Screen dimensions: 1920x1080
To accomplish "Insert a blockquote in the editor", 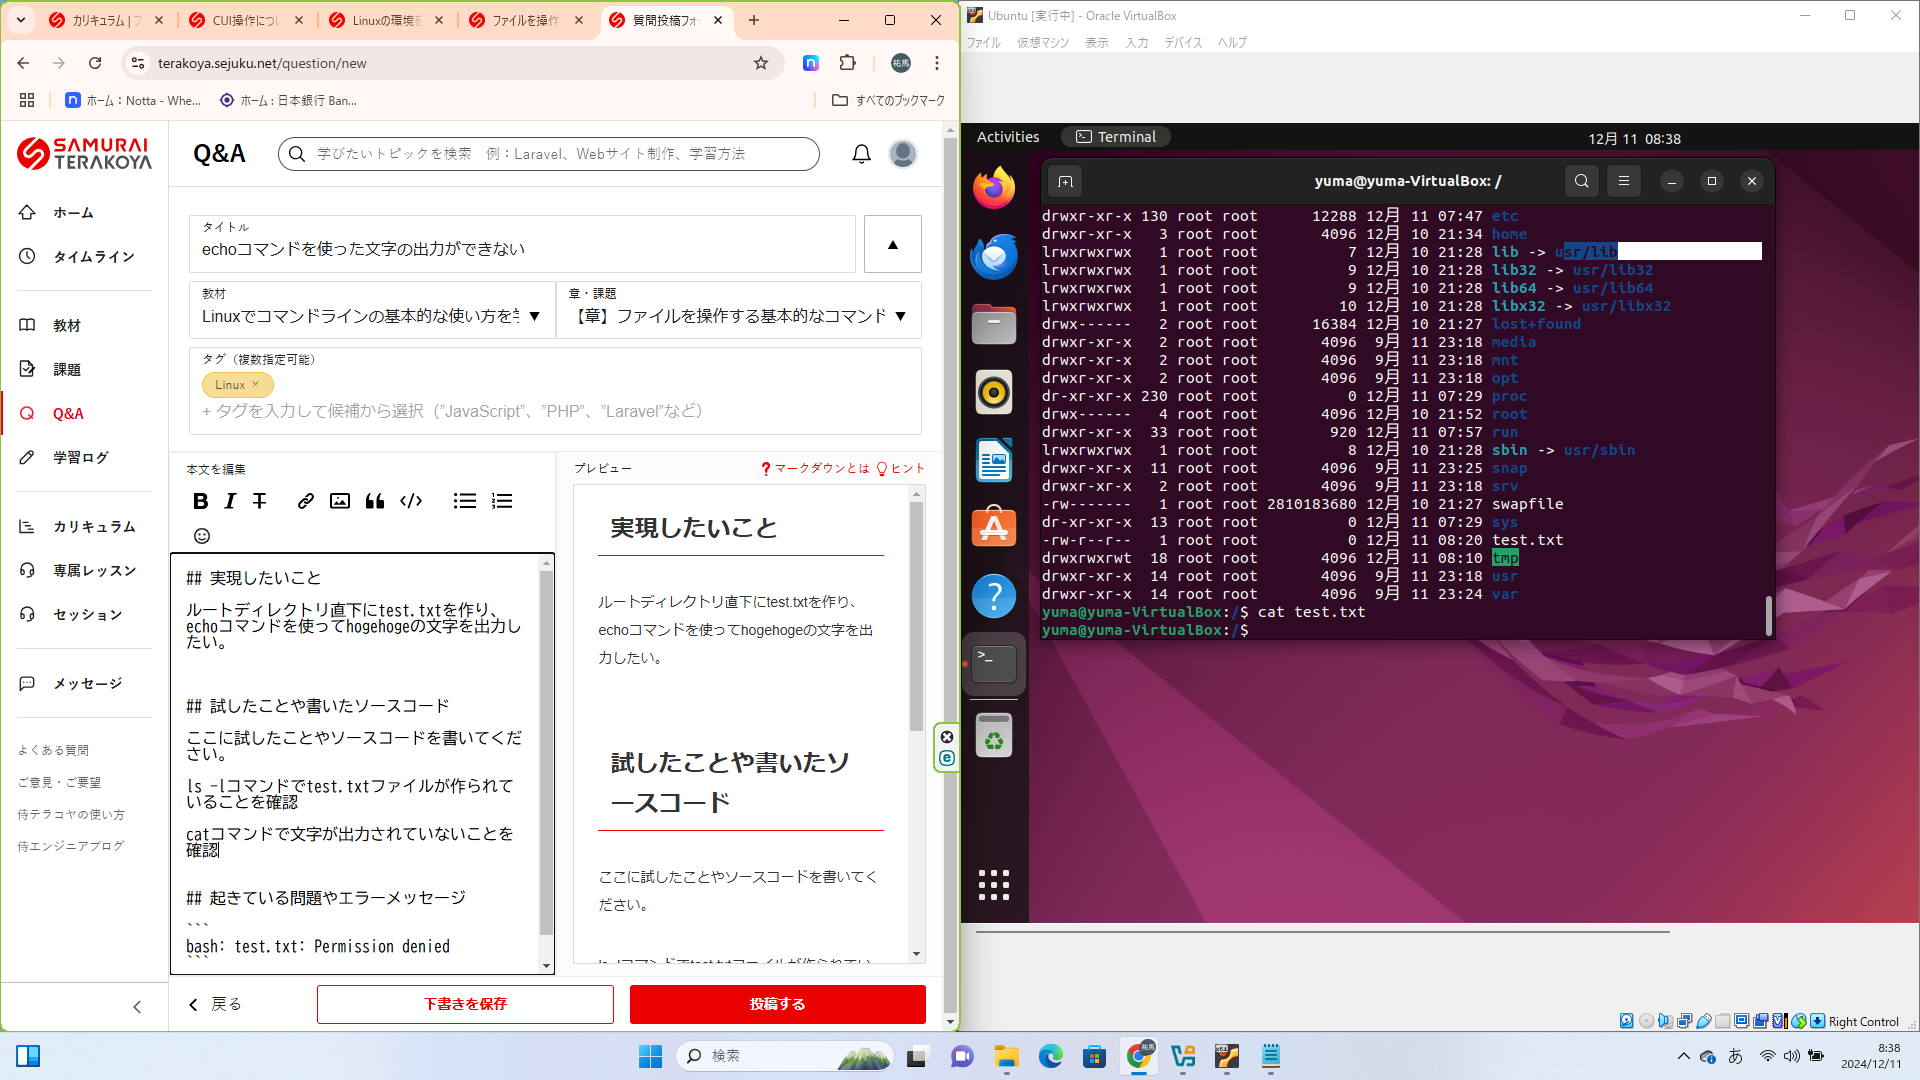I will point(375,501).
